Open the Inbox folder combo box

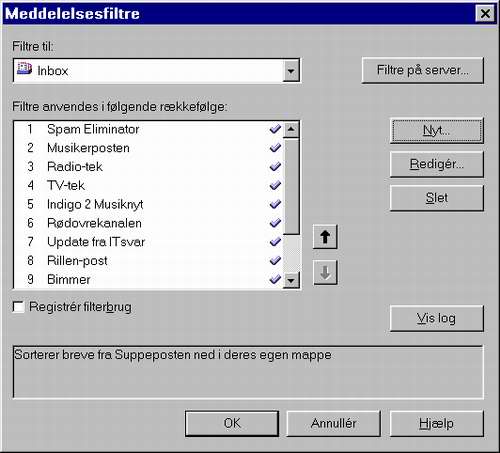157,71
